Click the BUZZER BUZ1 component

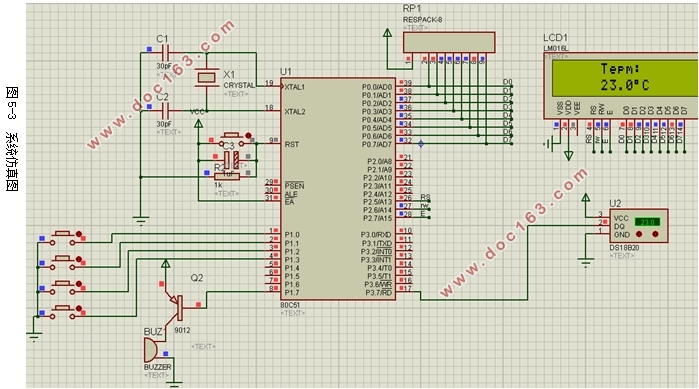tap(151, 350)
